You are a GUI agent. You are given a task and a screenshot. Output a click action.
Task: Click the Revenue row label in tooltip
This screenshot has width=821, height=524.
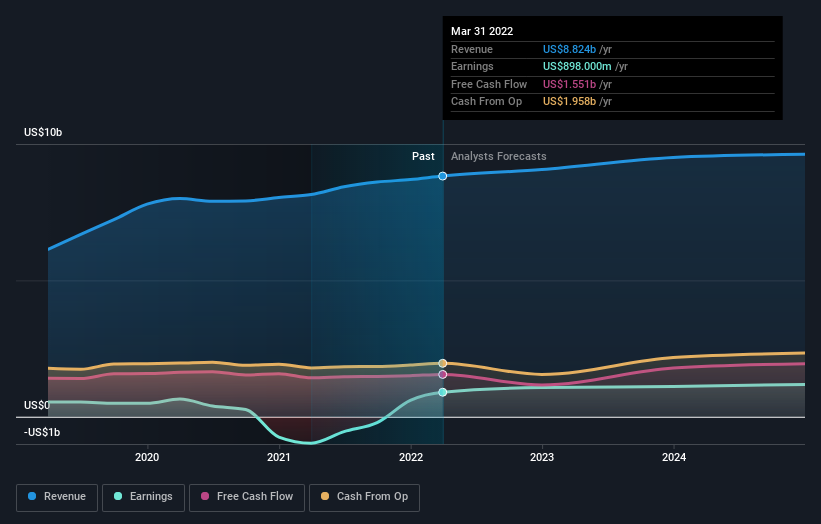472,49
